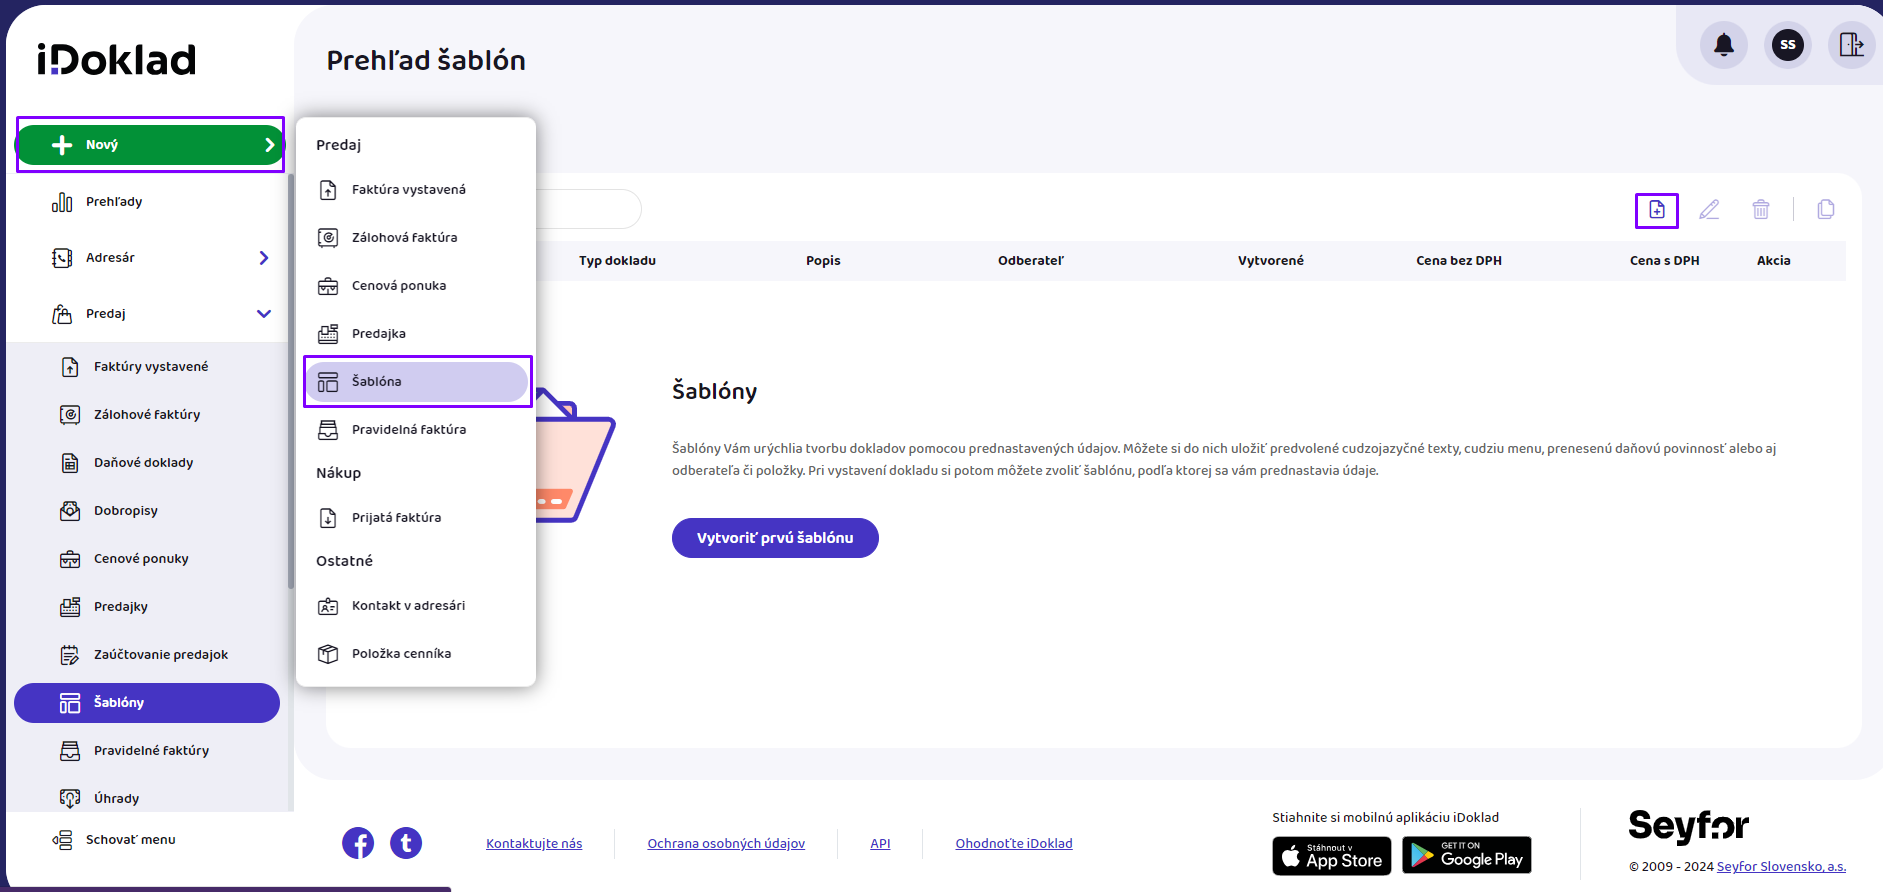Click the Vytvoriť prvú šablónu button
The image size is (1883, 892).
coord(775,538)
